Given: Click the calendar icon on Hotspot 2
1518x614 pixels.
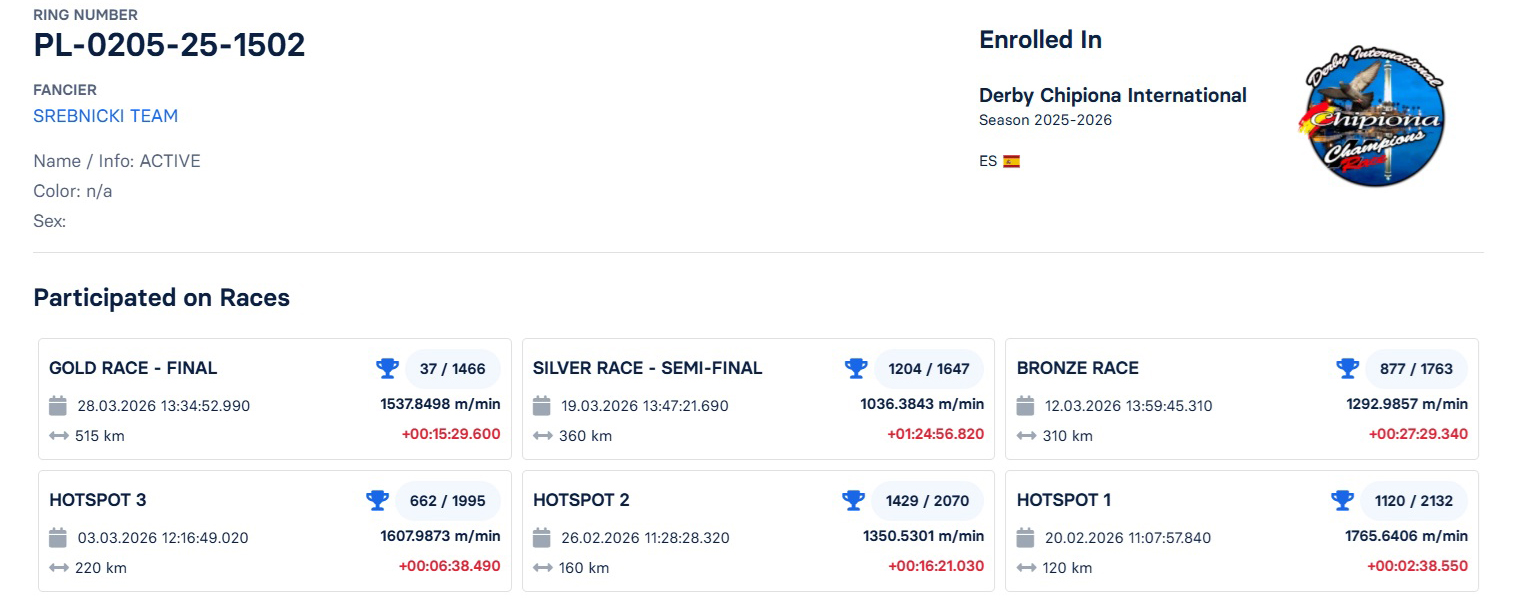Looking at the screenshot, I should (x=542, y=537).
